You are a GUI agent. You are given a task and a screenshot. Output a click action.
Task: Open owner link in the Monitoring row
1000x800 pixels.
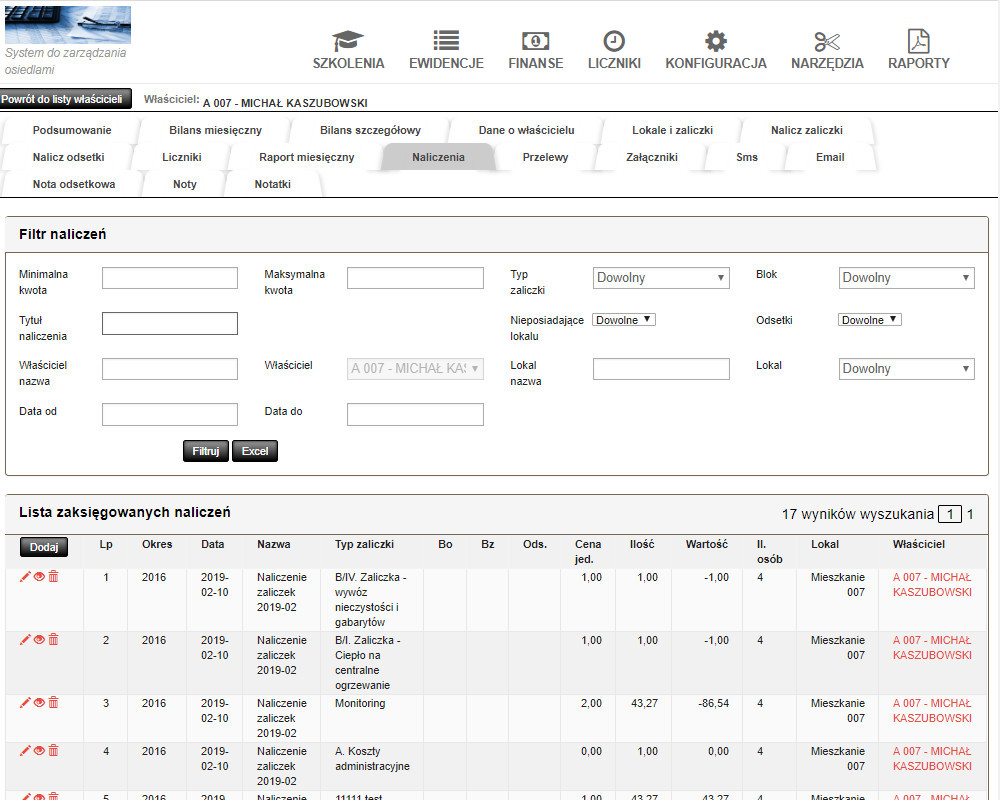click(x=932, y=711)
